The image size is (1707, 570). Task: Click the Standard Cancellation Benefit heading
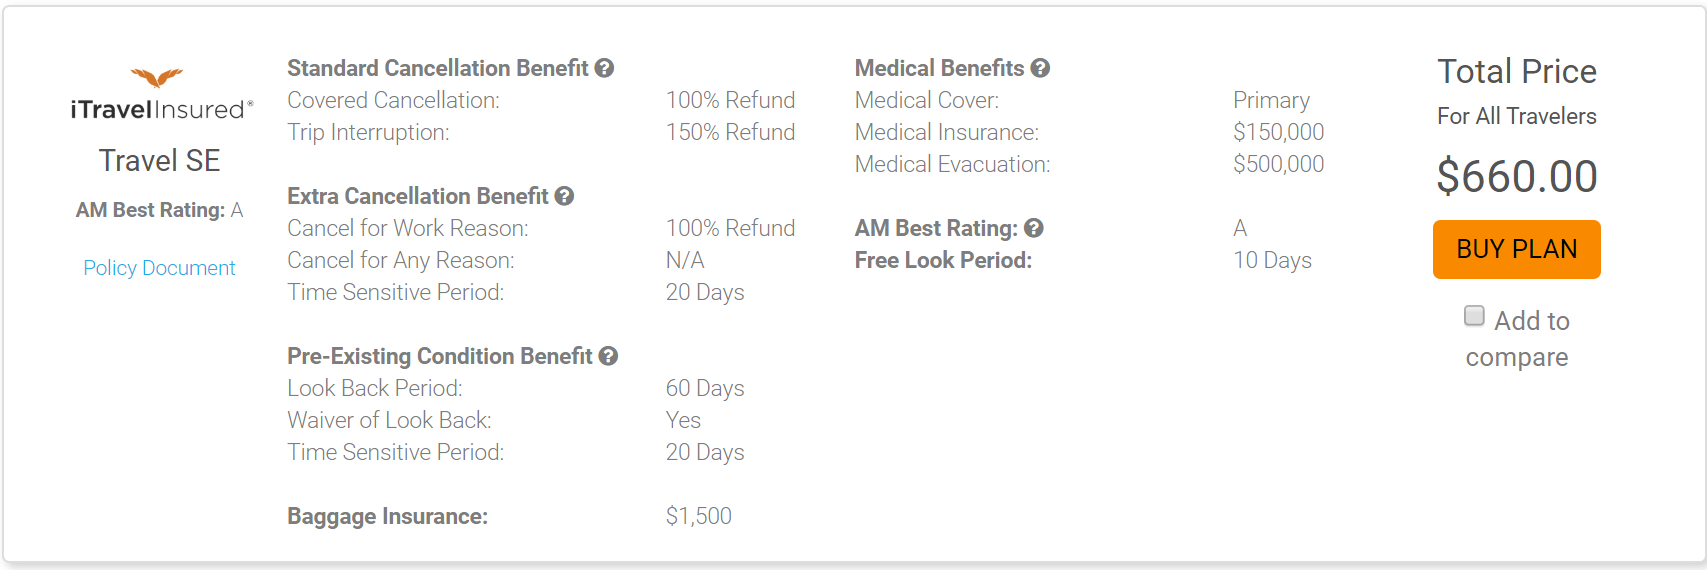point(437,68)
